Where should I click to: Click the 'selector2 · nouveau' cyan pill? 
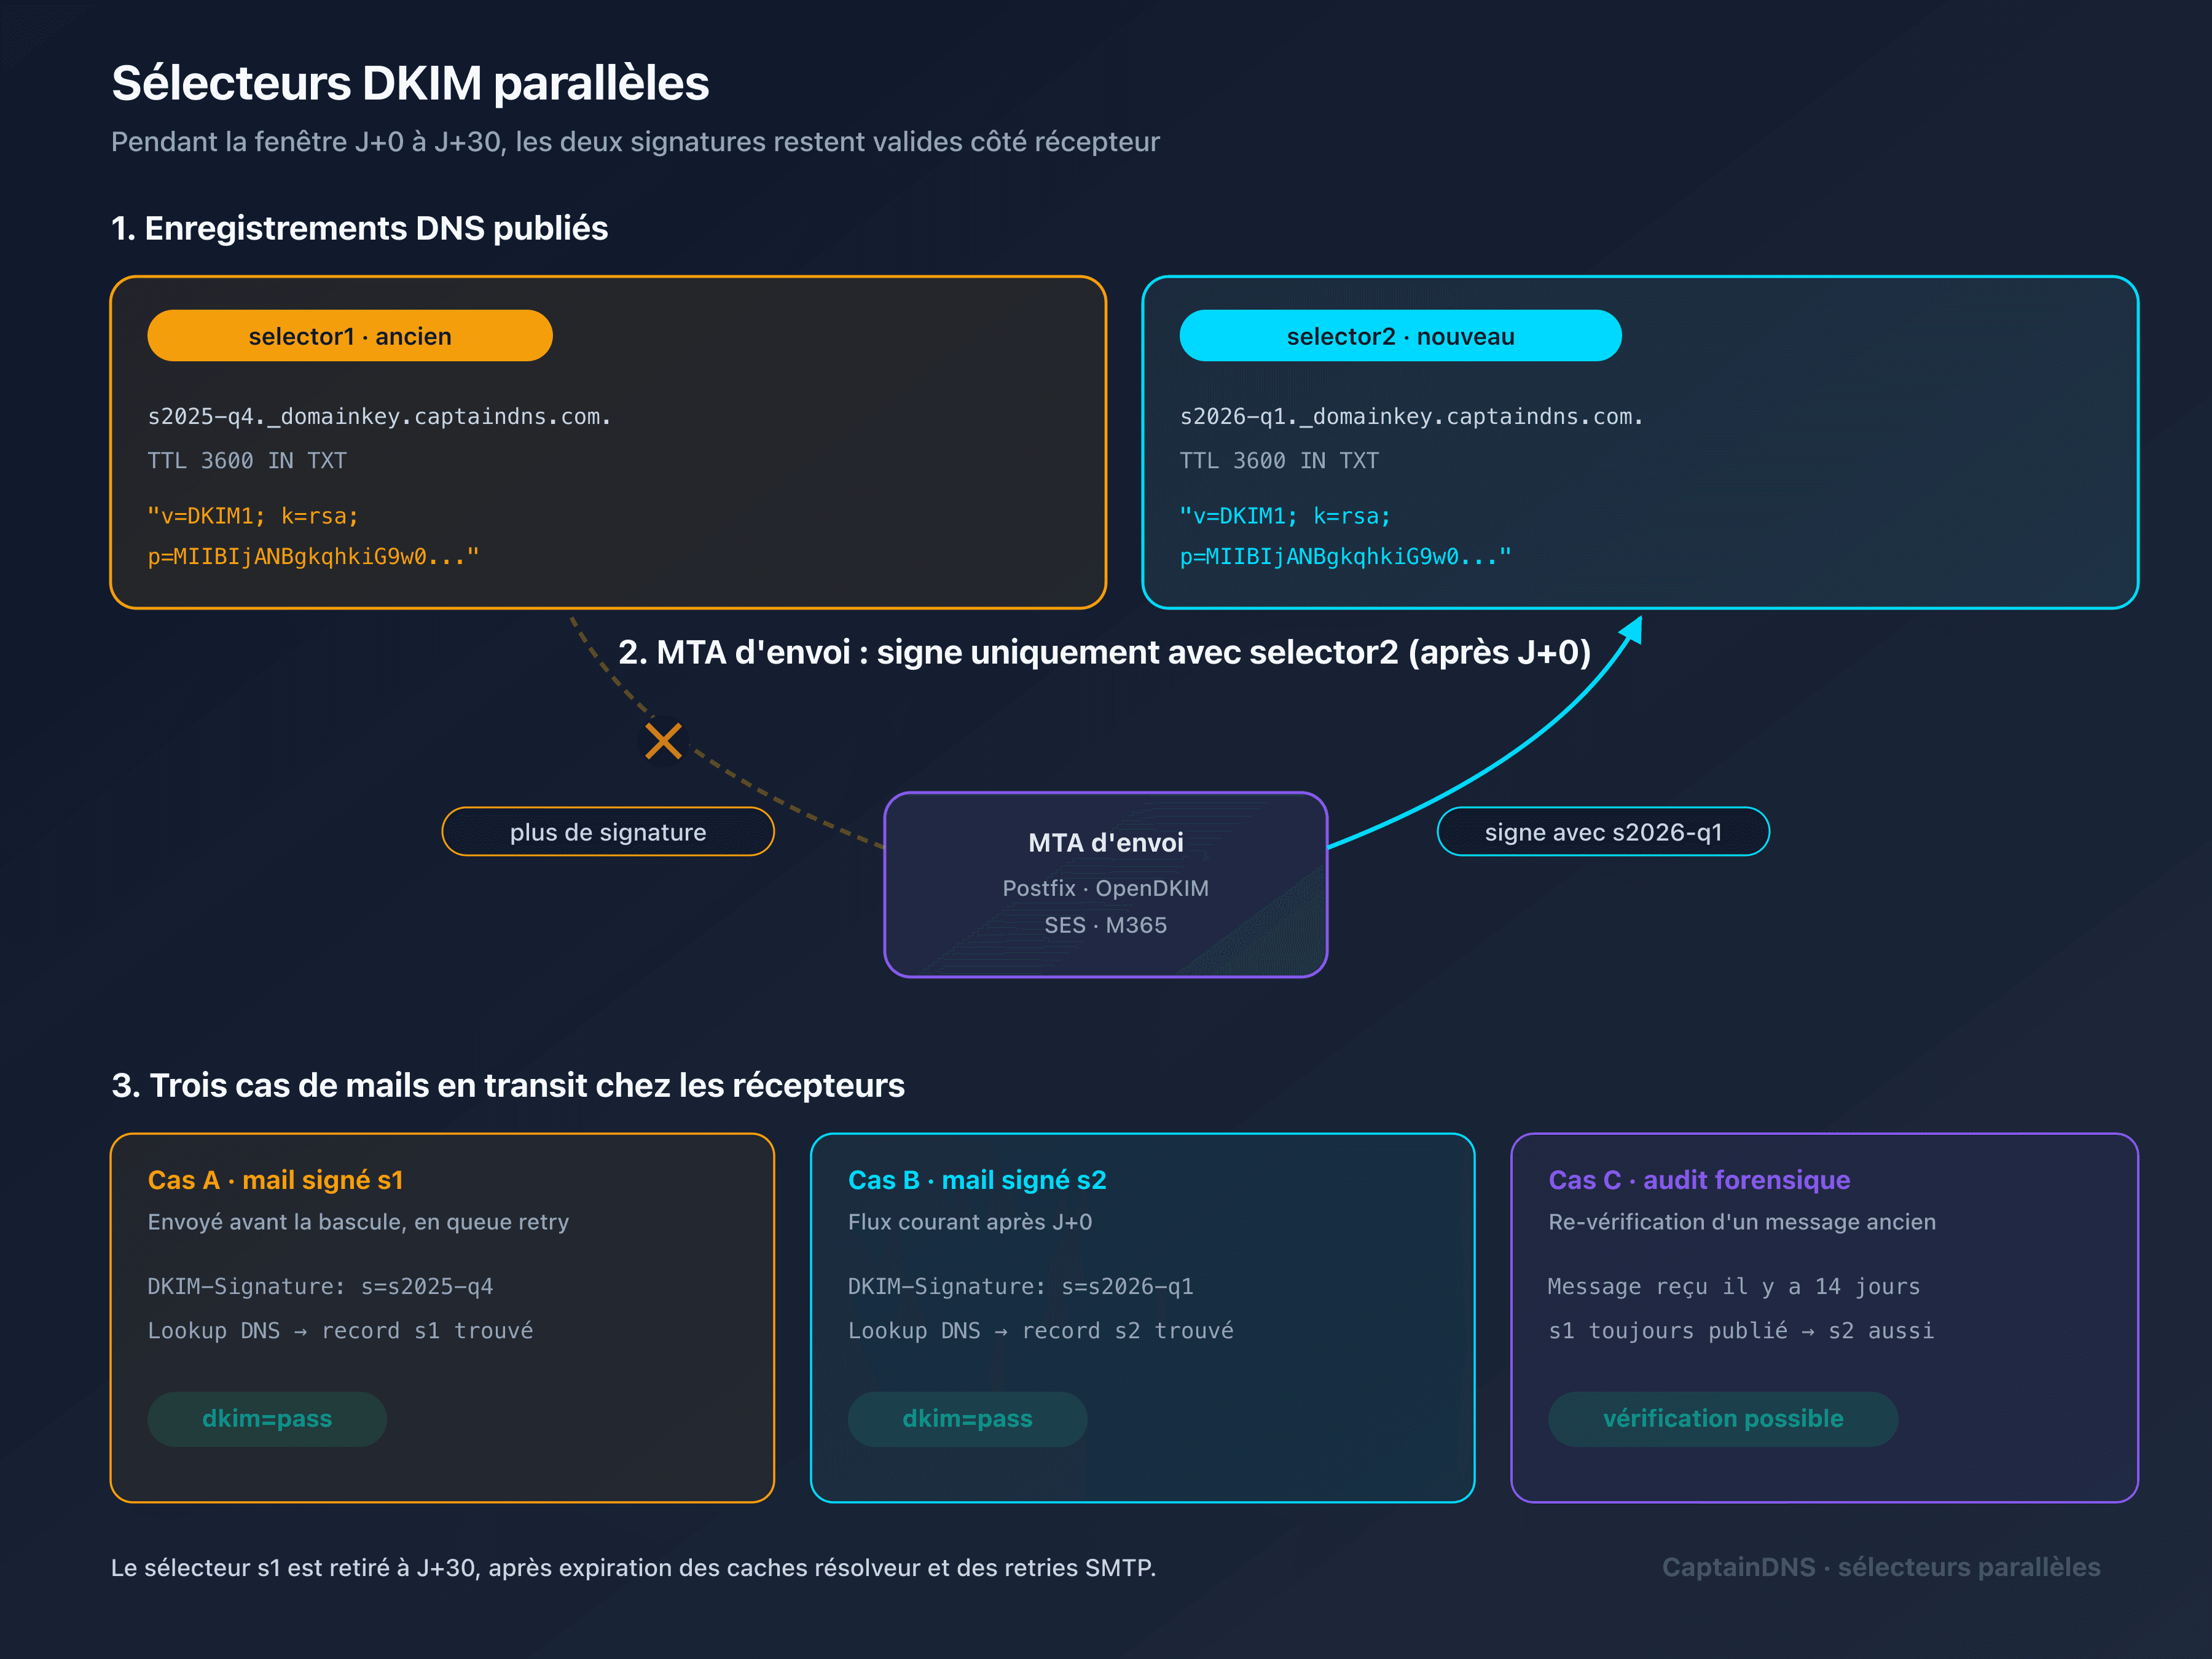tap(1400, 336)
